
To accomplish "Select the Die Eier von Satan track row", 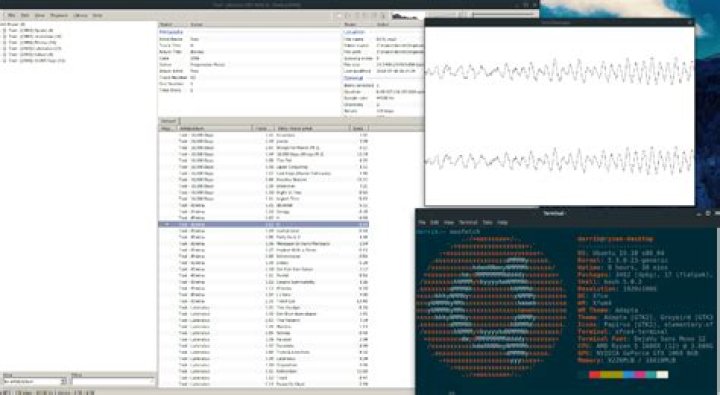I will pos(264,269).
